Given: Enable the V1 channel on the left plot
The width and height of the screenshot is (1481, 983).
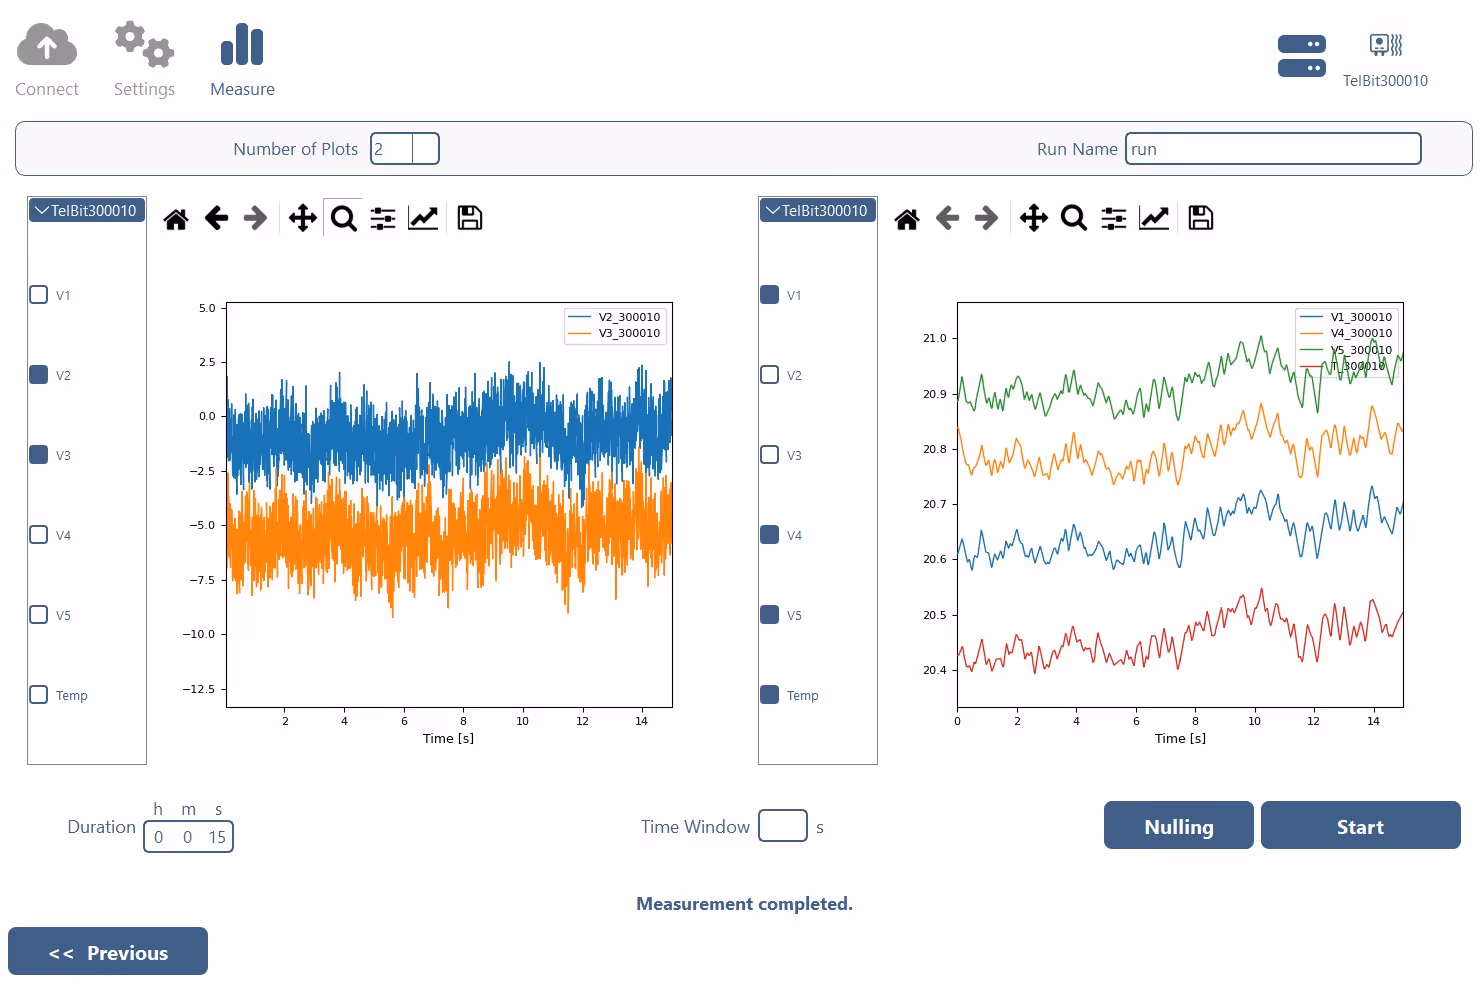Looking at the screenshot, I should point(38,294).
